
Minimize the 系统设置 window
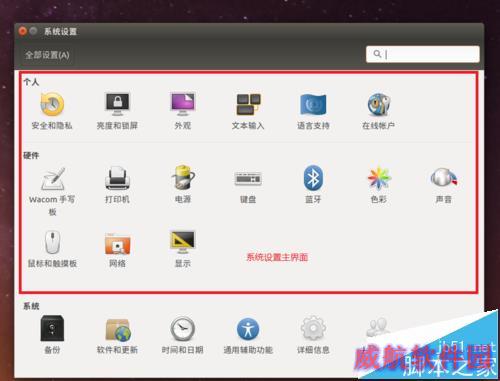[33, 31]
